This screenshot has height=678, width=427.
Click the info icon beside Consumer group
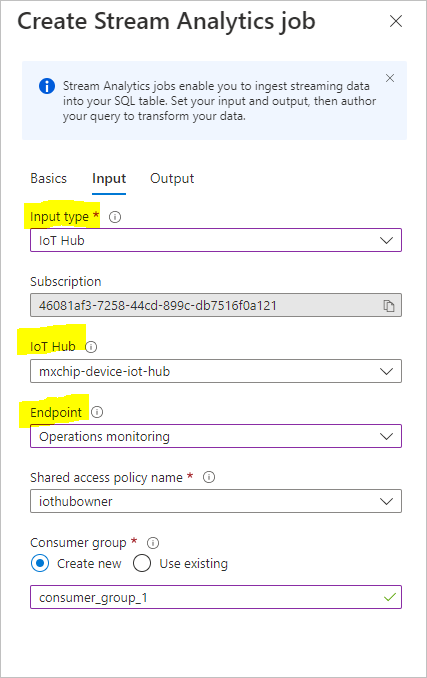click(x=153, y=542)
